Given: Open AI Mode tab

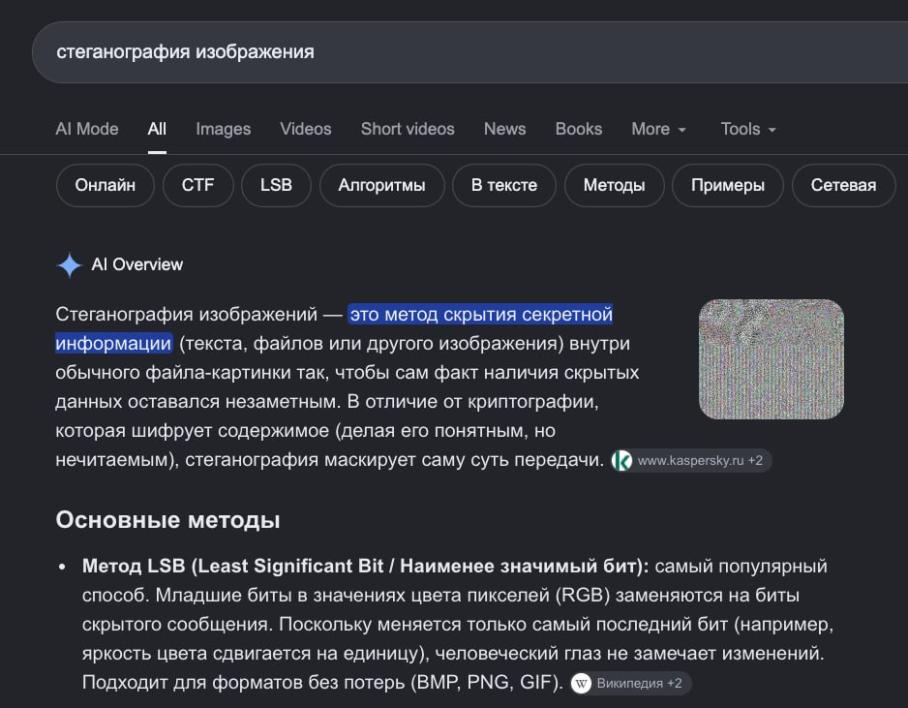Looking at the screenshot, I should [87, 129].
